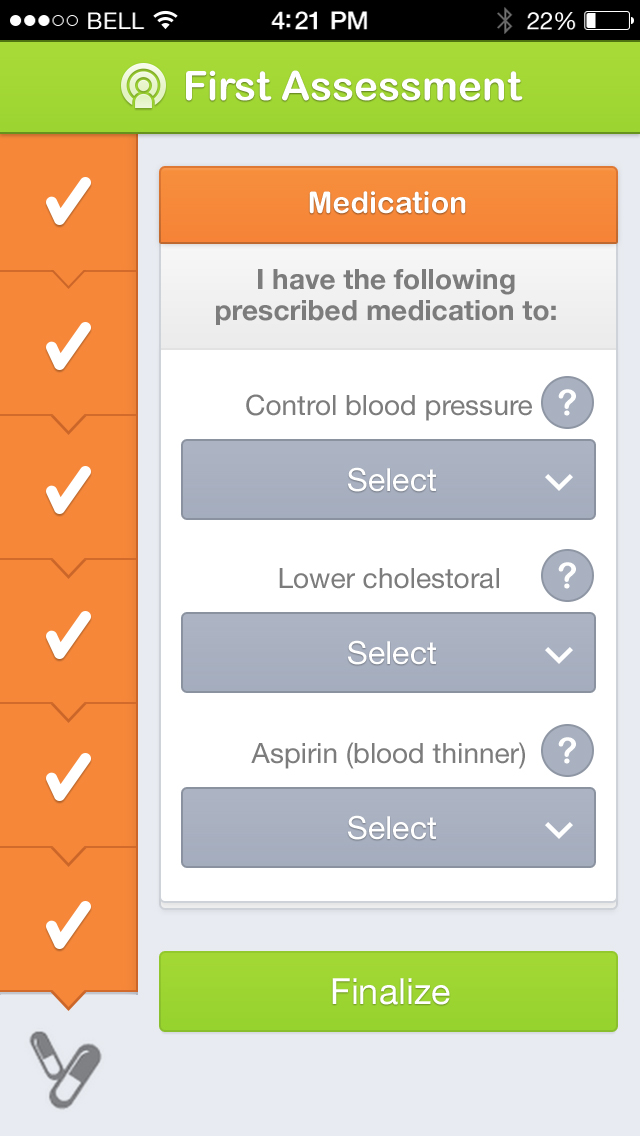
Task: Tap the orange Medication section header
Action: [388, 204]
